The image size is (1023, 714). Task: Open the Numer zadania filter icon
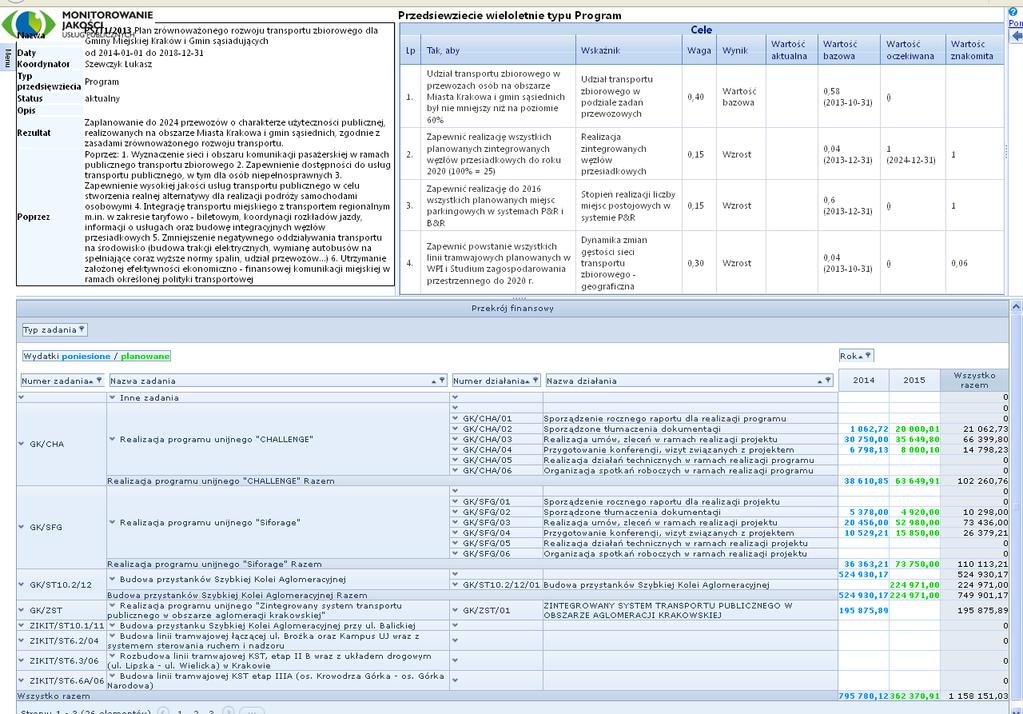99,380
